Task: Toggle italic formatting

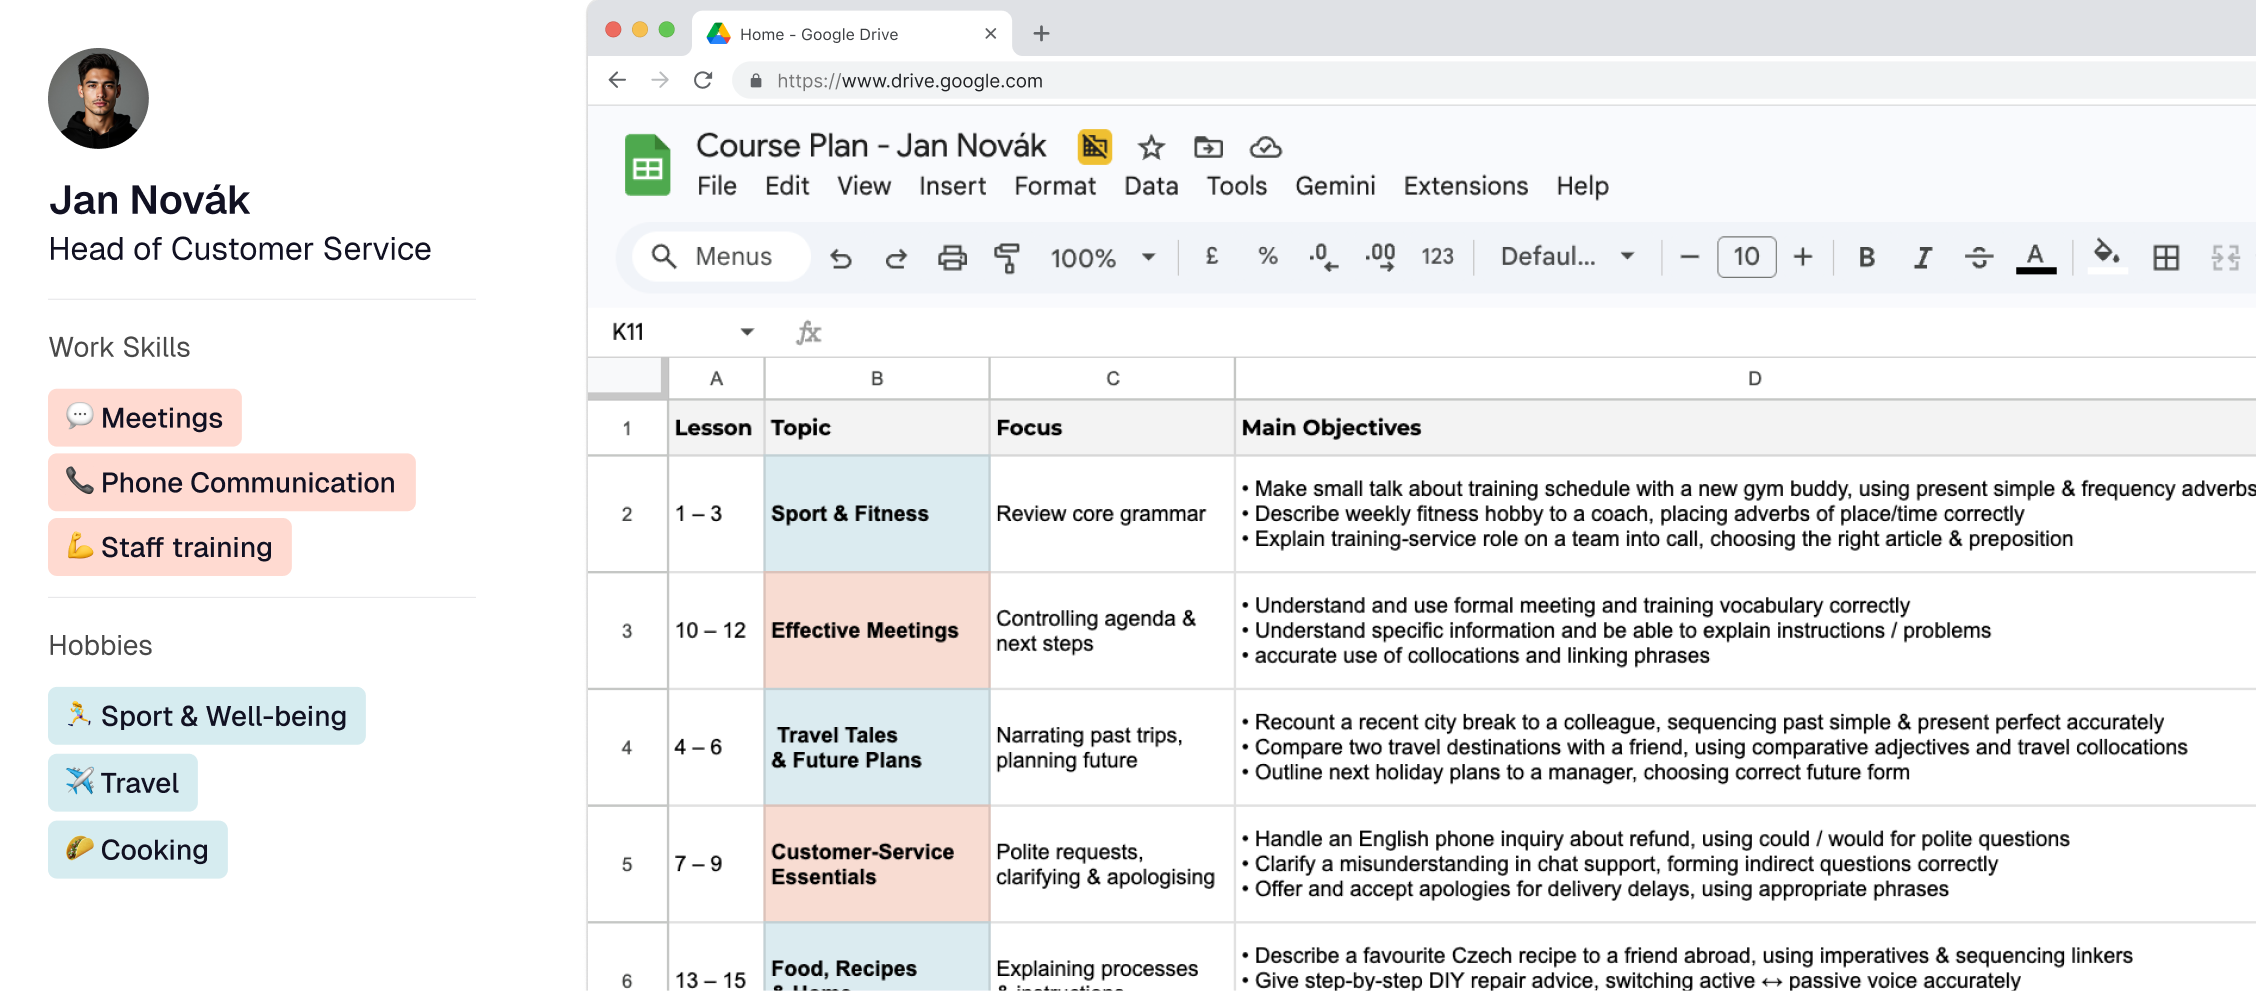Action: pos(1922,257)
